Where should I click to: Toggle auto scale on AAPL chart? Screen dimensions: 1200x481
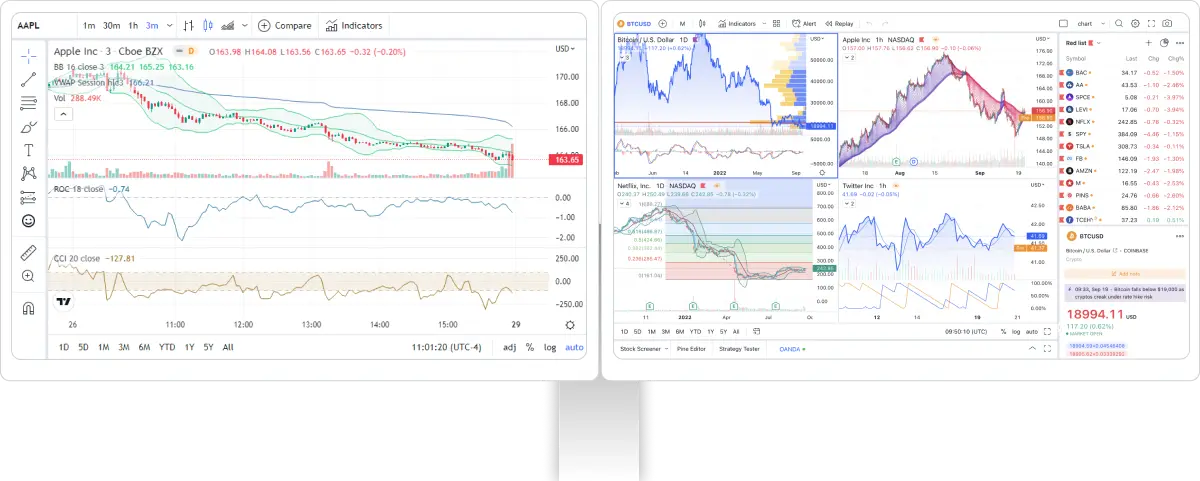point(574,347)
